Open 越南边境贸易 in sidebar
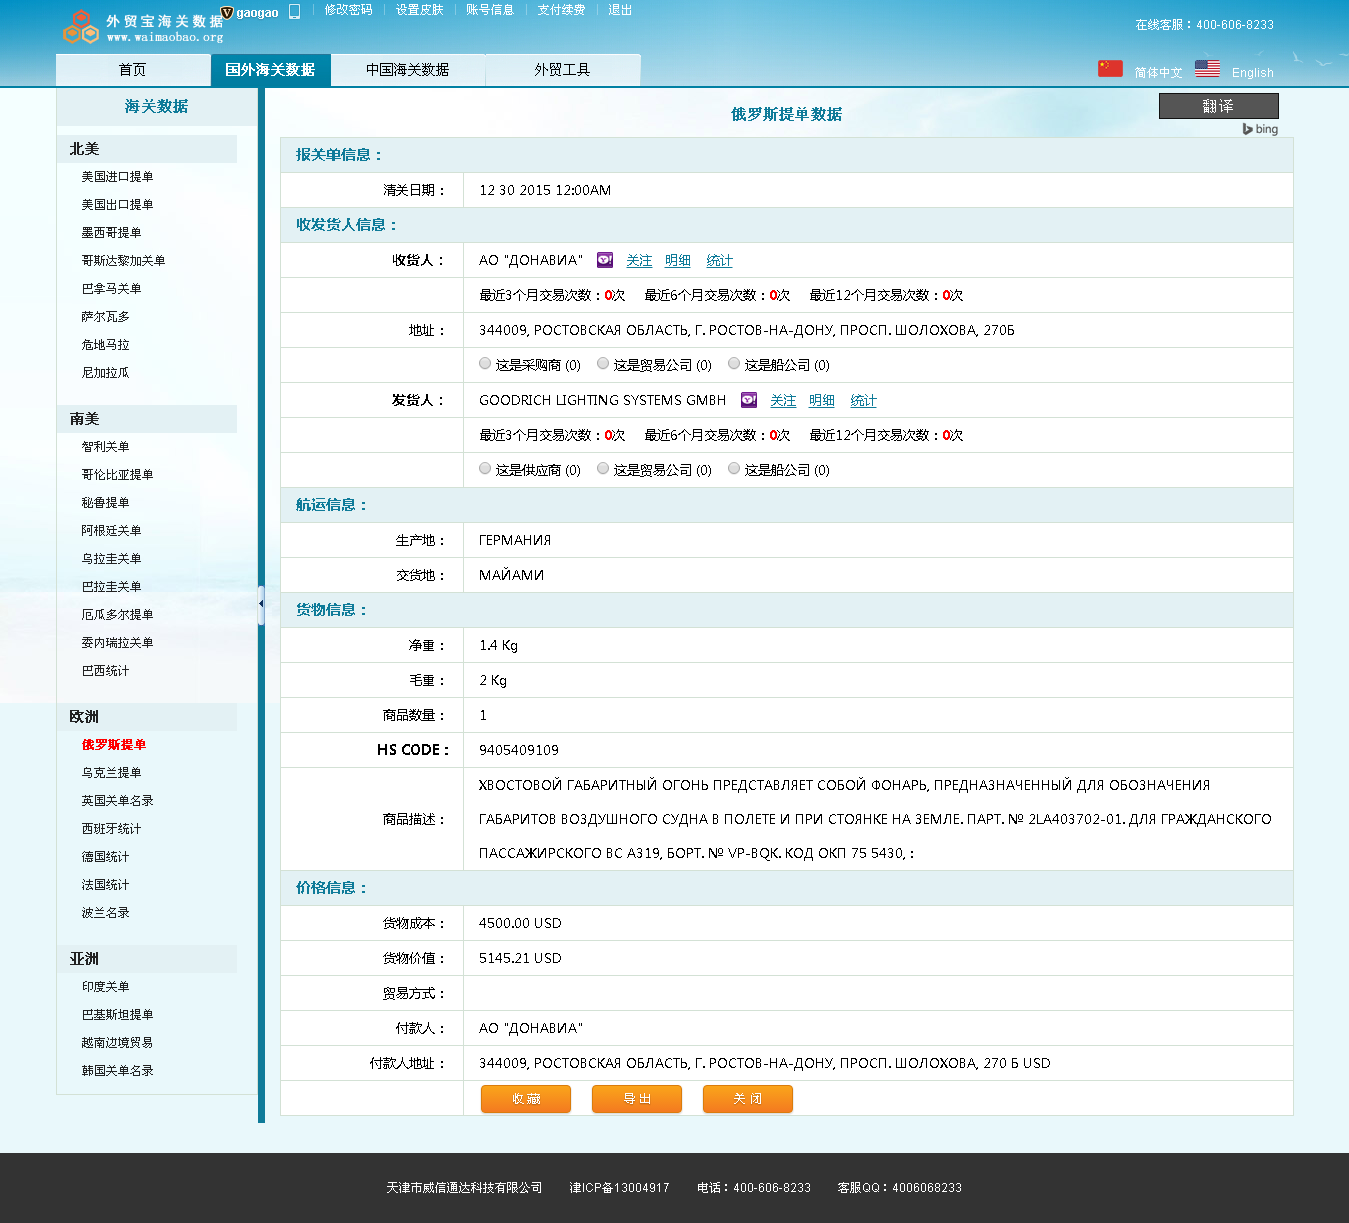Image resolution: width=1349 pixels, height=1223 pixels. (117, 1043)
